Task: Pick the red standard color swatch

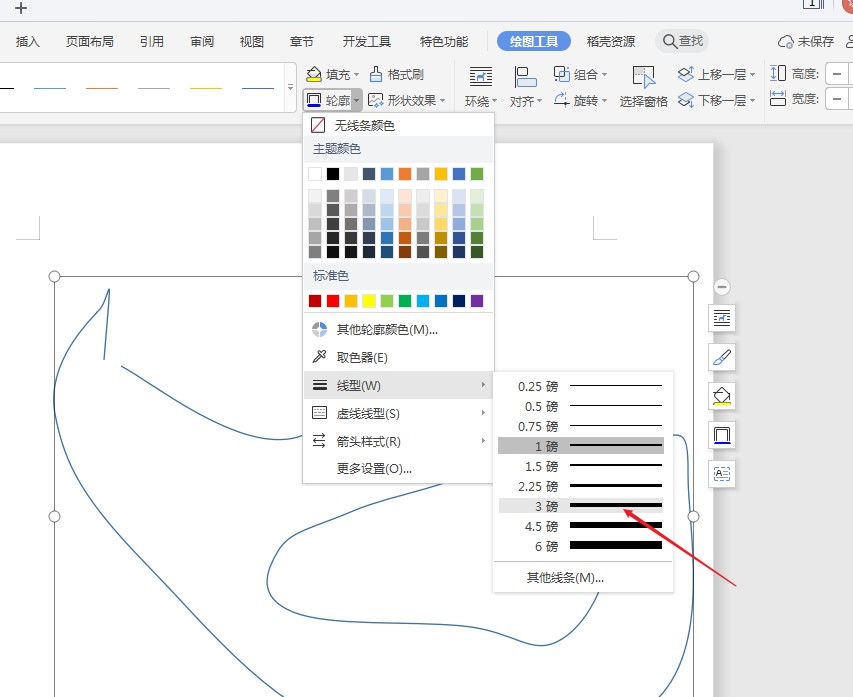Action: (x=333, y=301)
